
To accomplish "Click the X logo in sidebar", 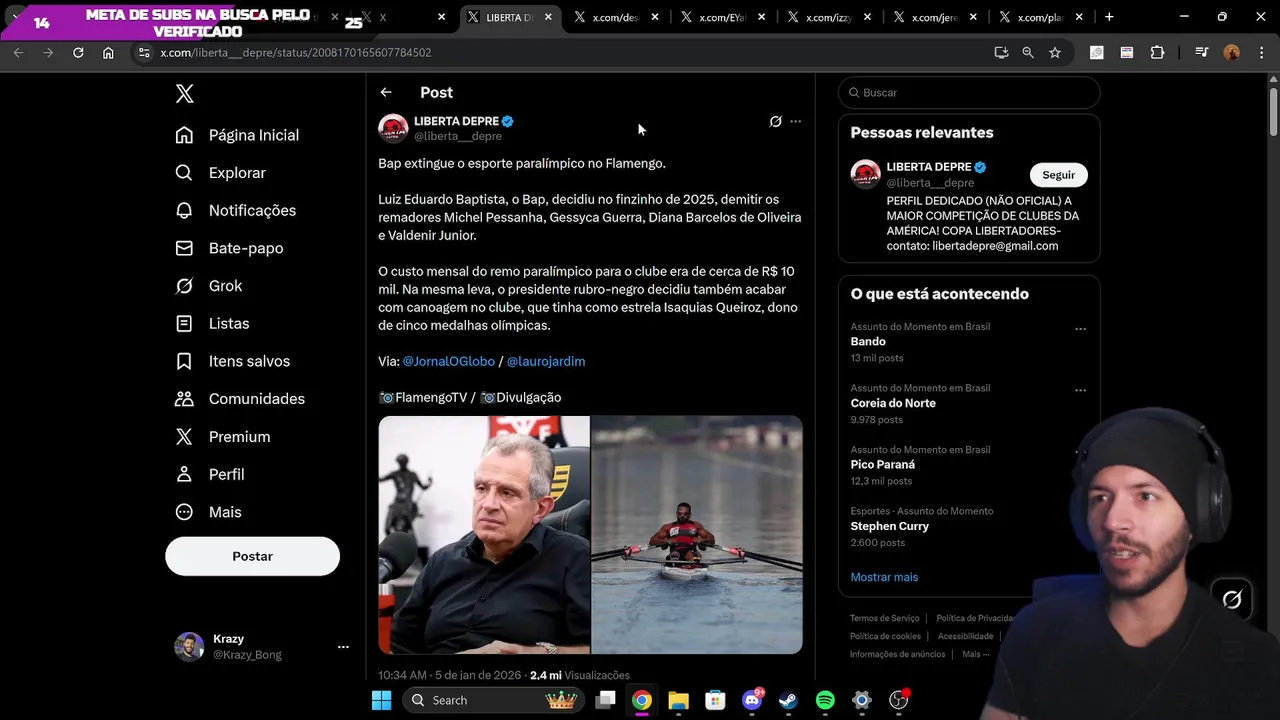I will 185,94.
